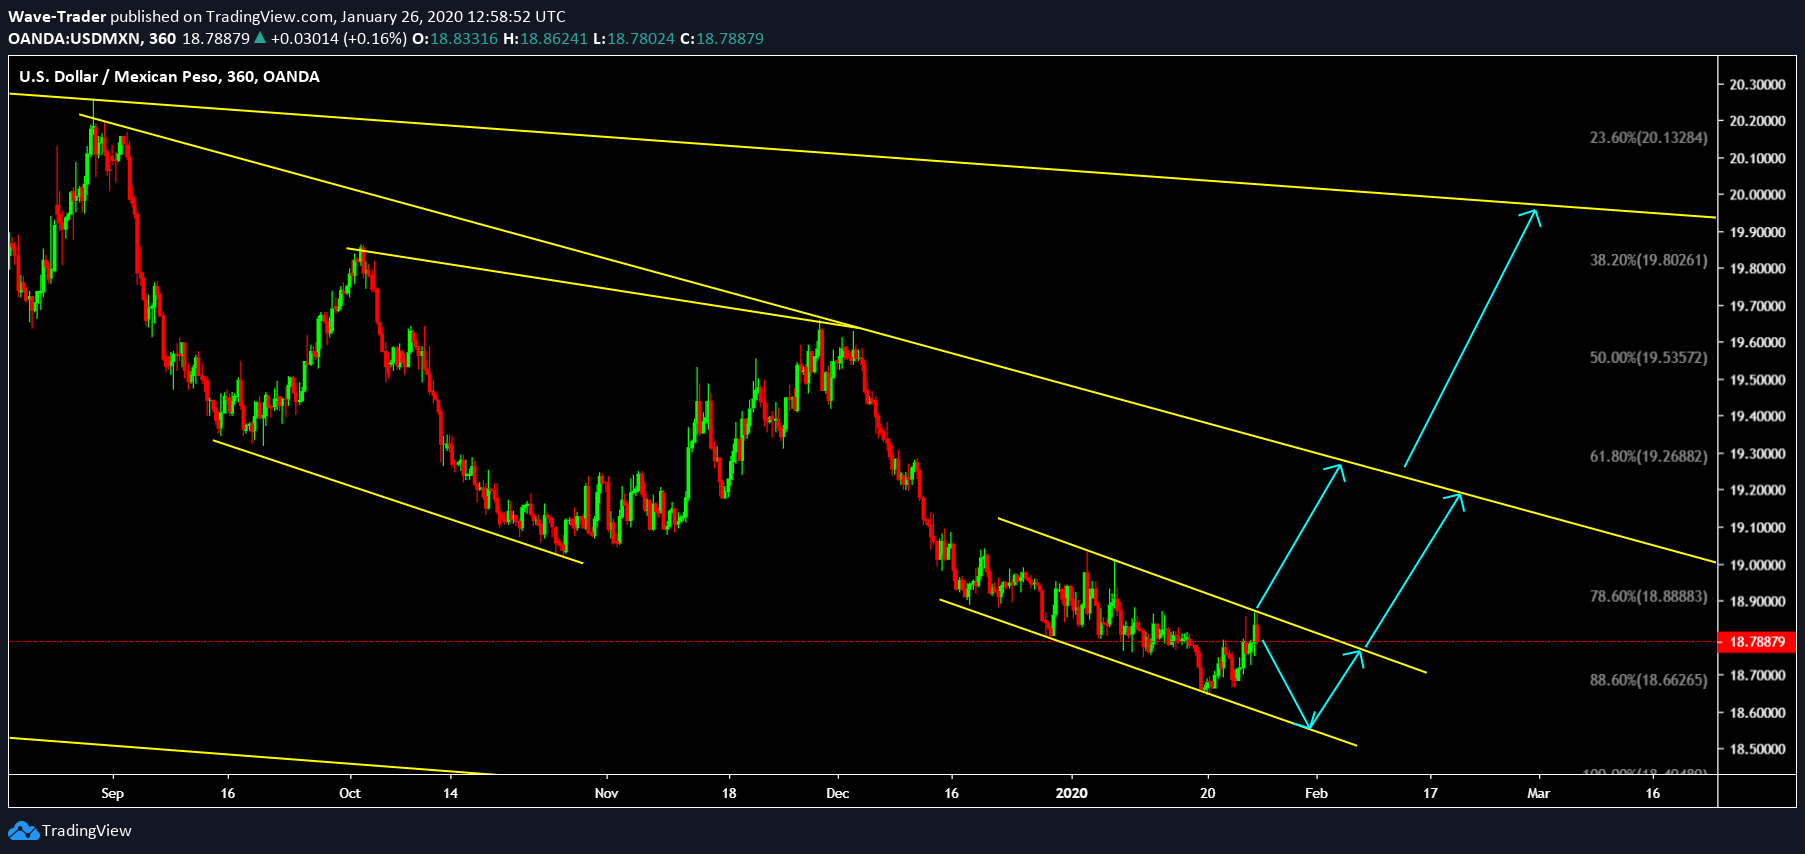
Task: Click the open value O:18.83316
Action: 455,39
